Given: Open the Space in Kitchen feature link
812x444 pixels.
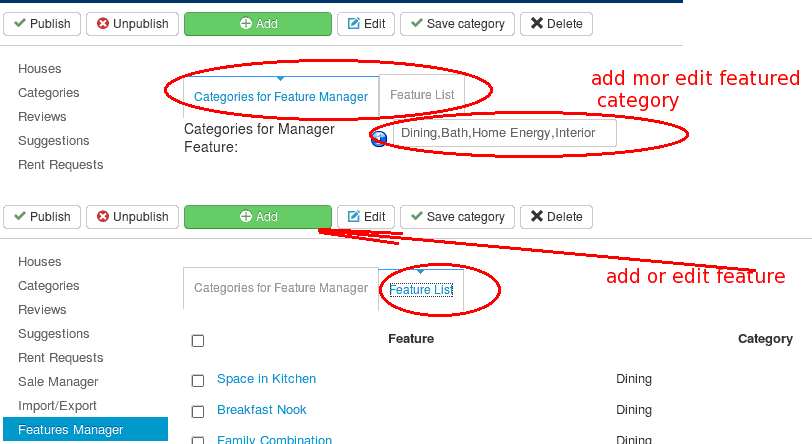Looking at the screenshot, I should [266, 379].
